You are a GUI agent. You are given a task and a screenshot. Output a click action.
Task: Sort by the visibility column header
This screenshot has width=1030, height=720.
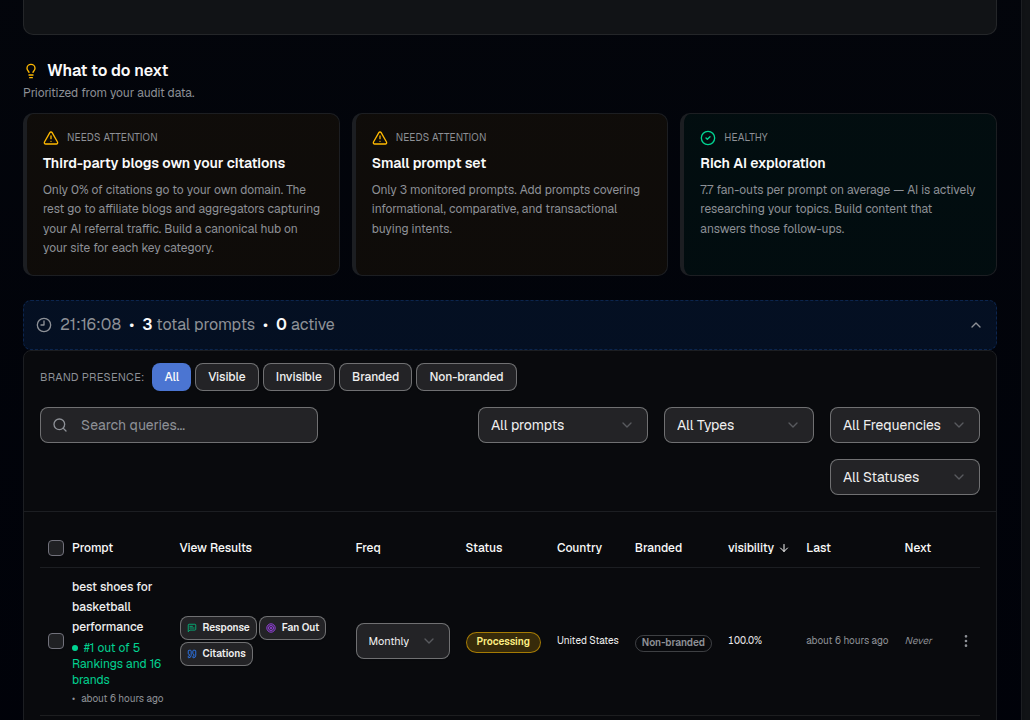[757, 548]
